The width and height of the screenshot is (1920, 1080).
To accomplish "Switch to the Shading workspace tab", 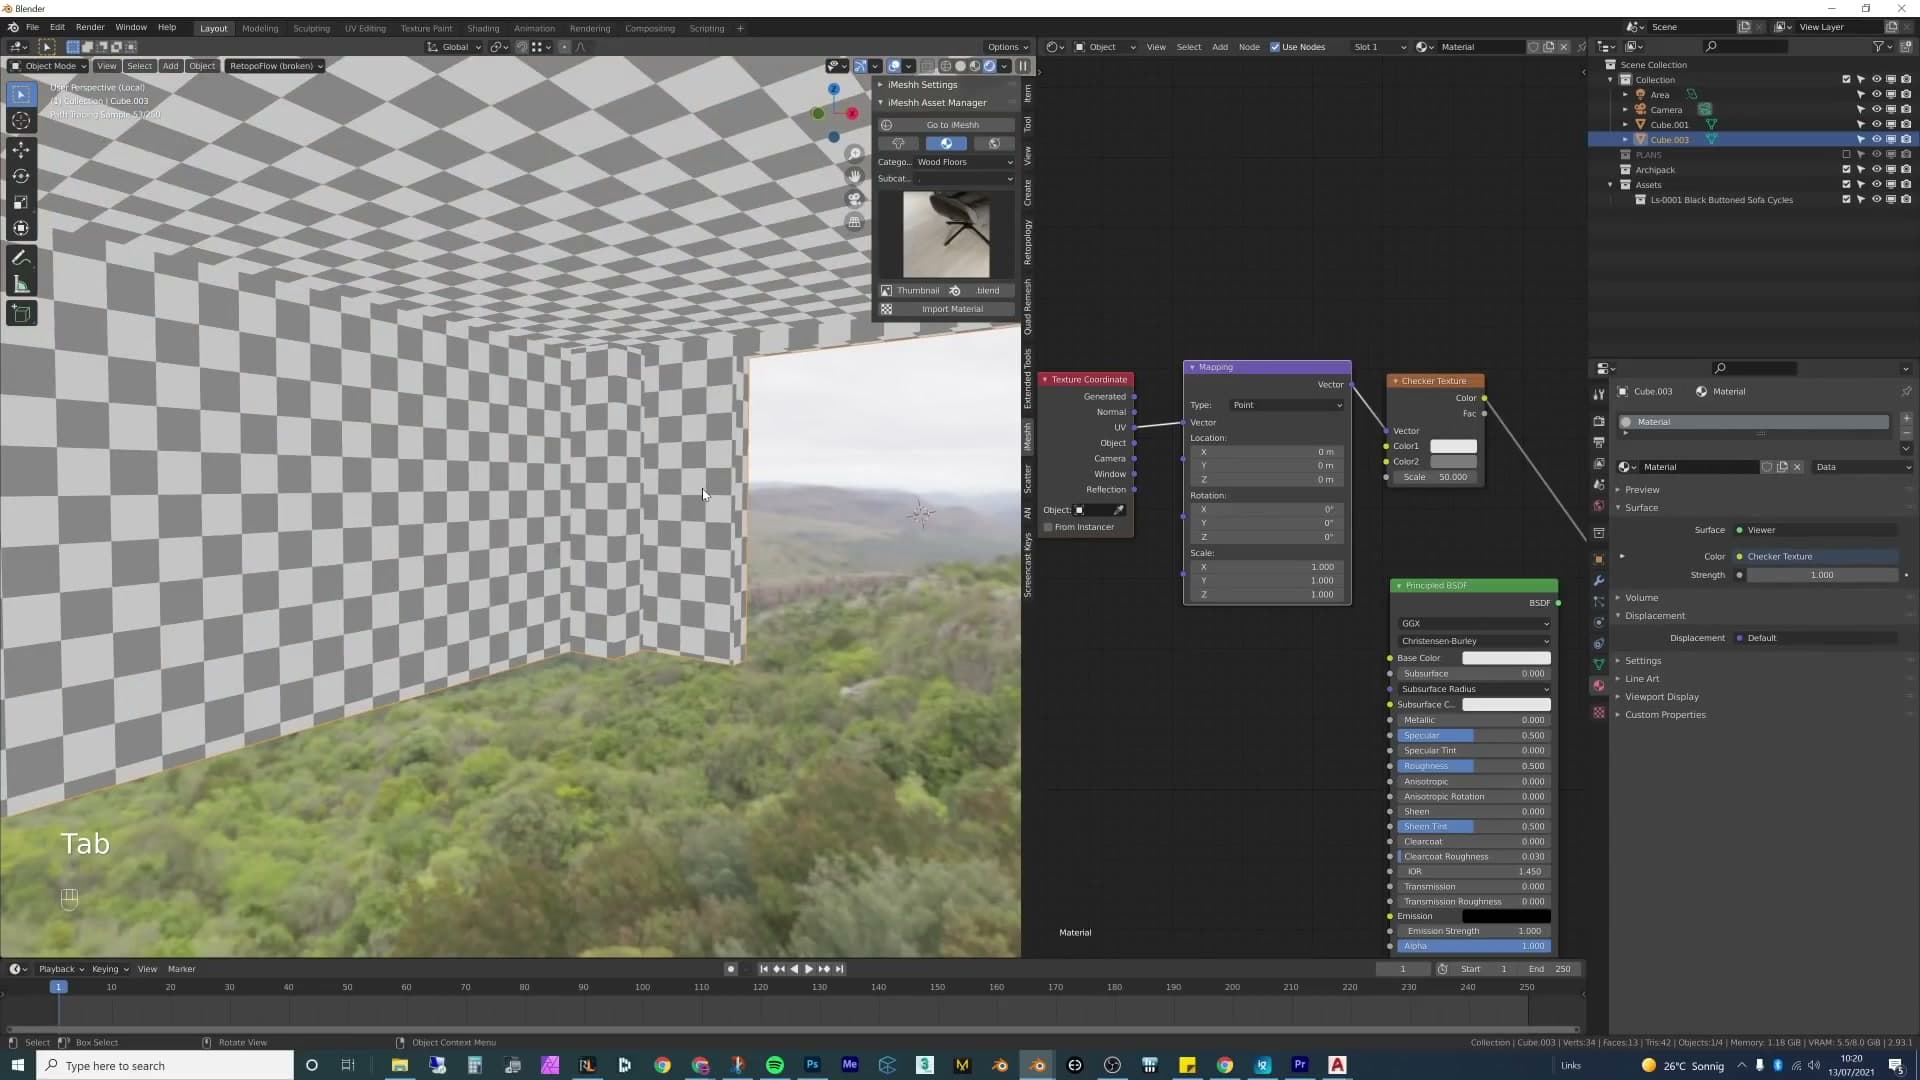I will click(483, 28).
